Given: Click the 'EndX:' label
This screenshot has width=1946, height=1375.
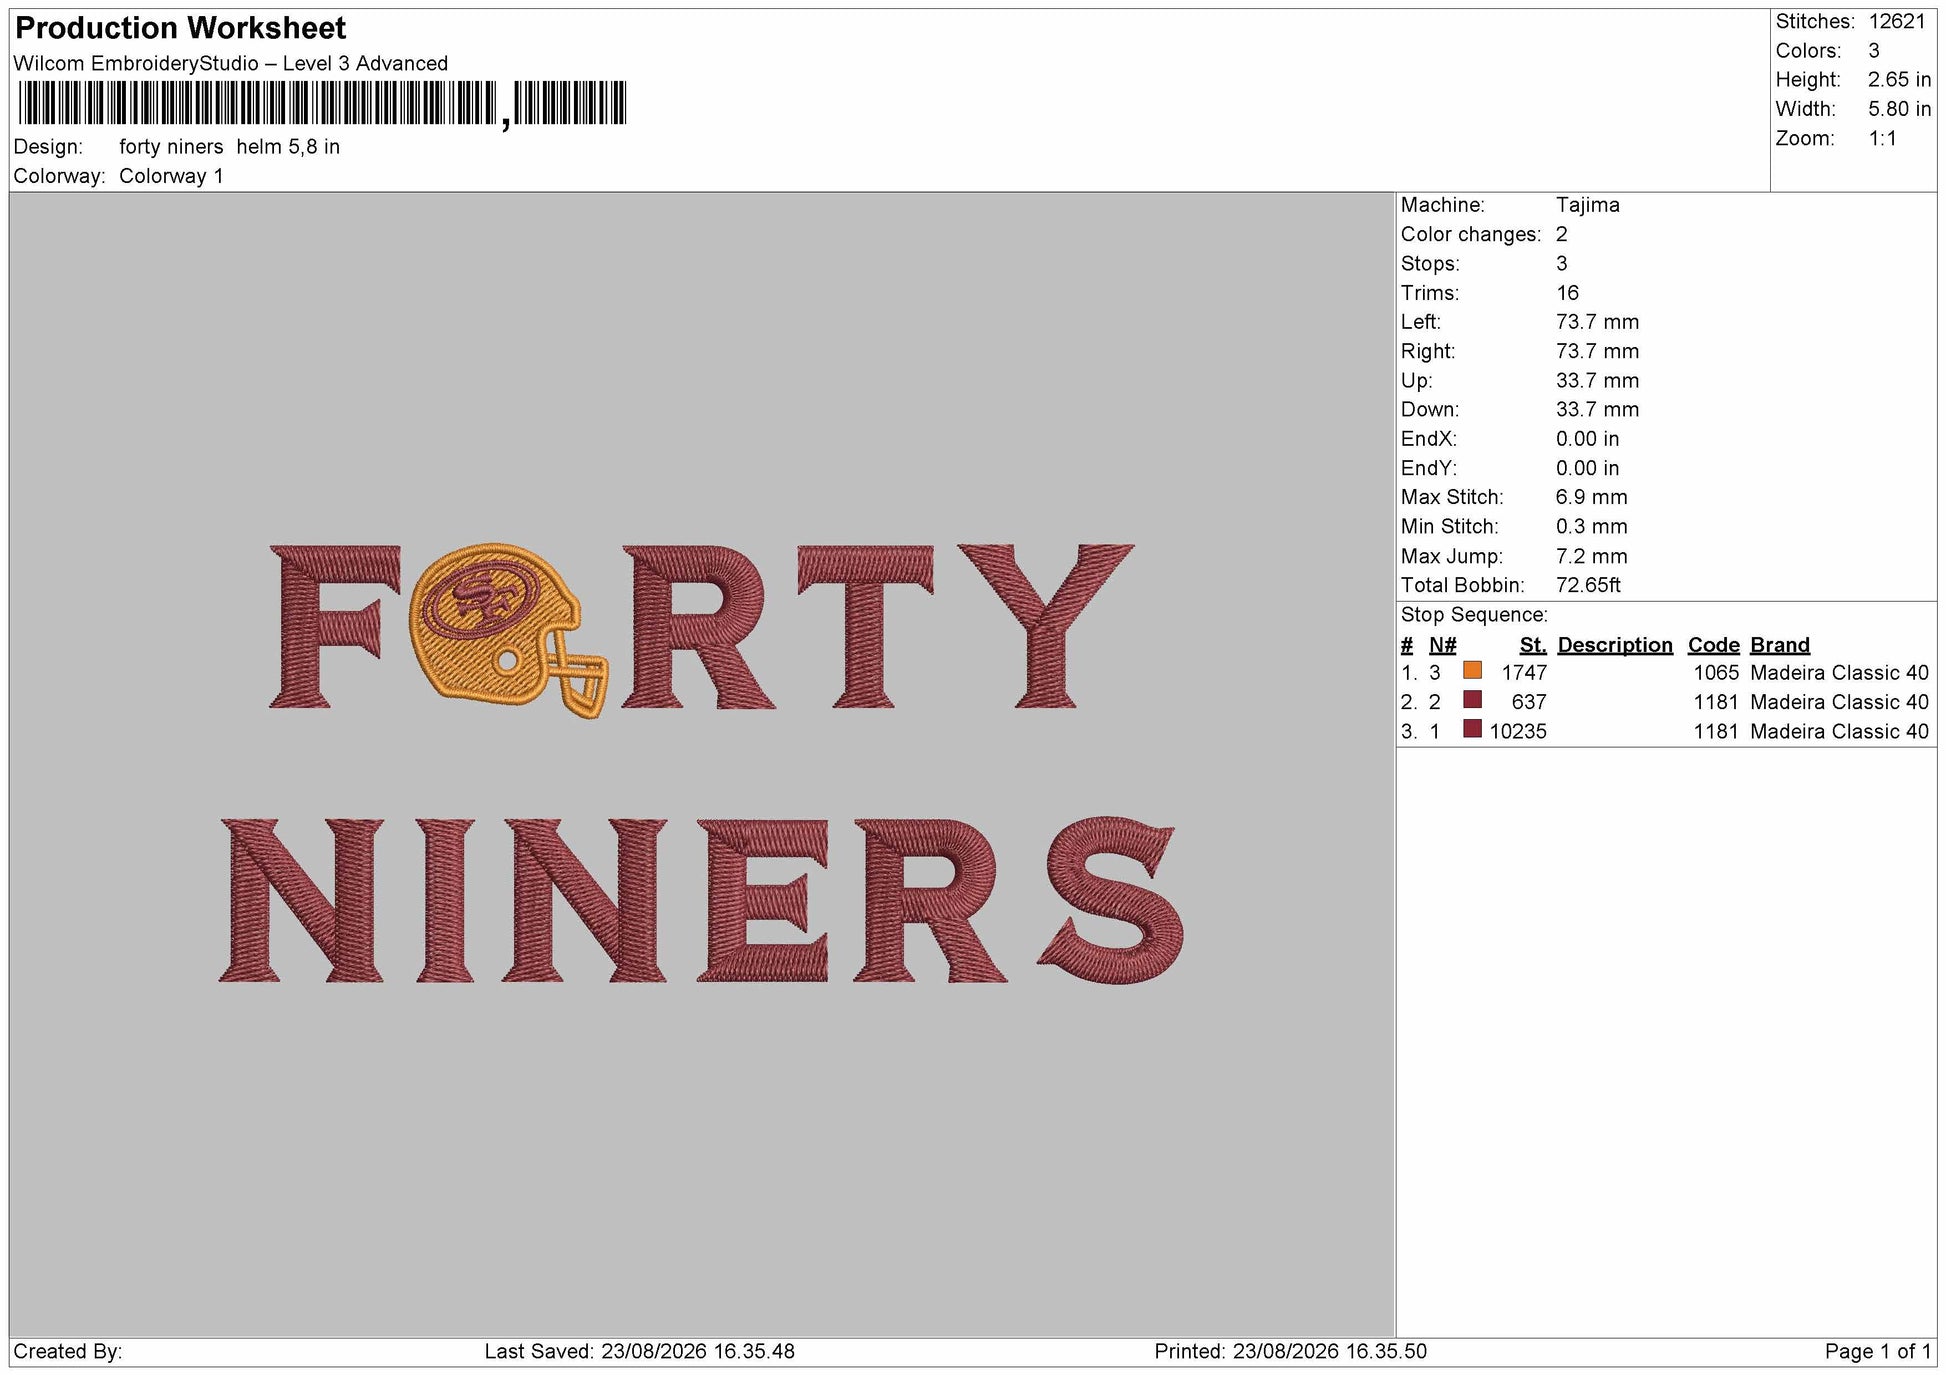Looking at the screenshot, I should pos(1428,439).
